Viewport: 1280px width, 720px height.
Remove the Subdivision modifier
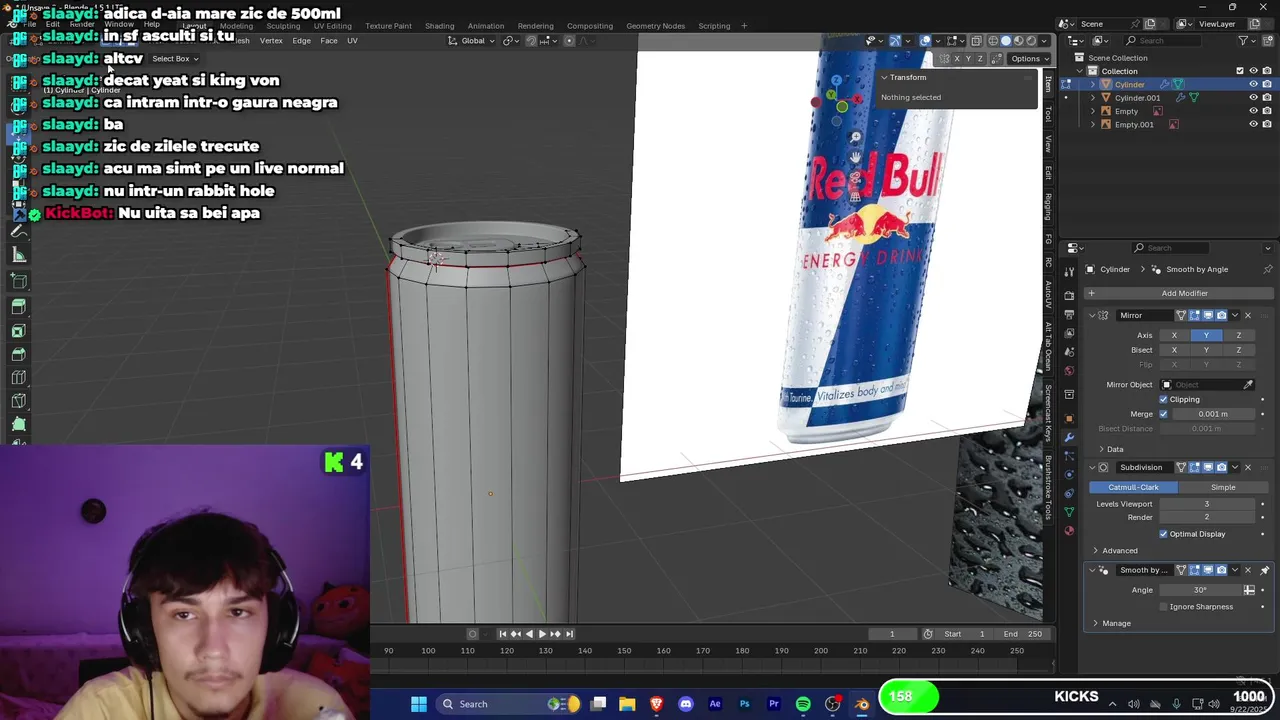coord(1247,467)
